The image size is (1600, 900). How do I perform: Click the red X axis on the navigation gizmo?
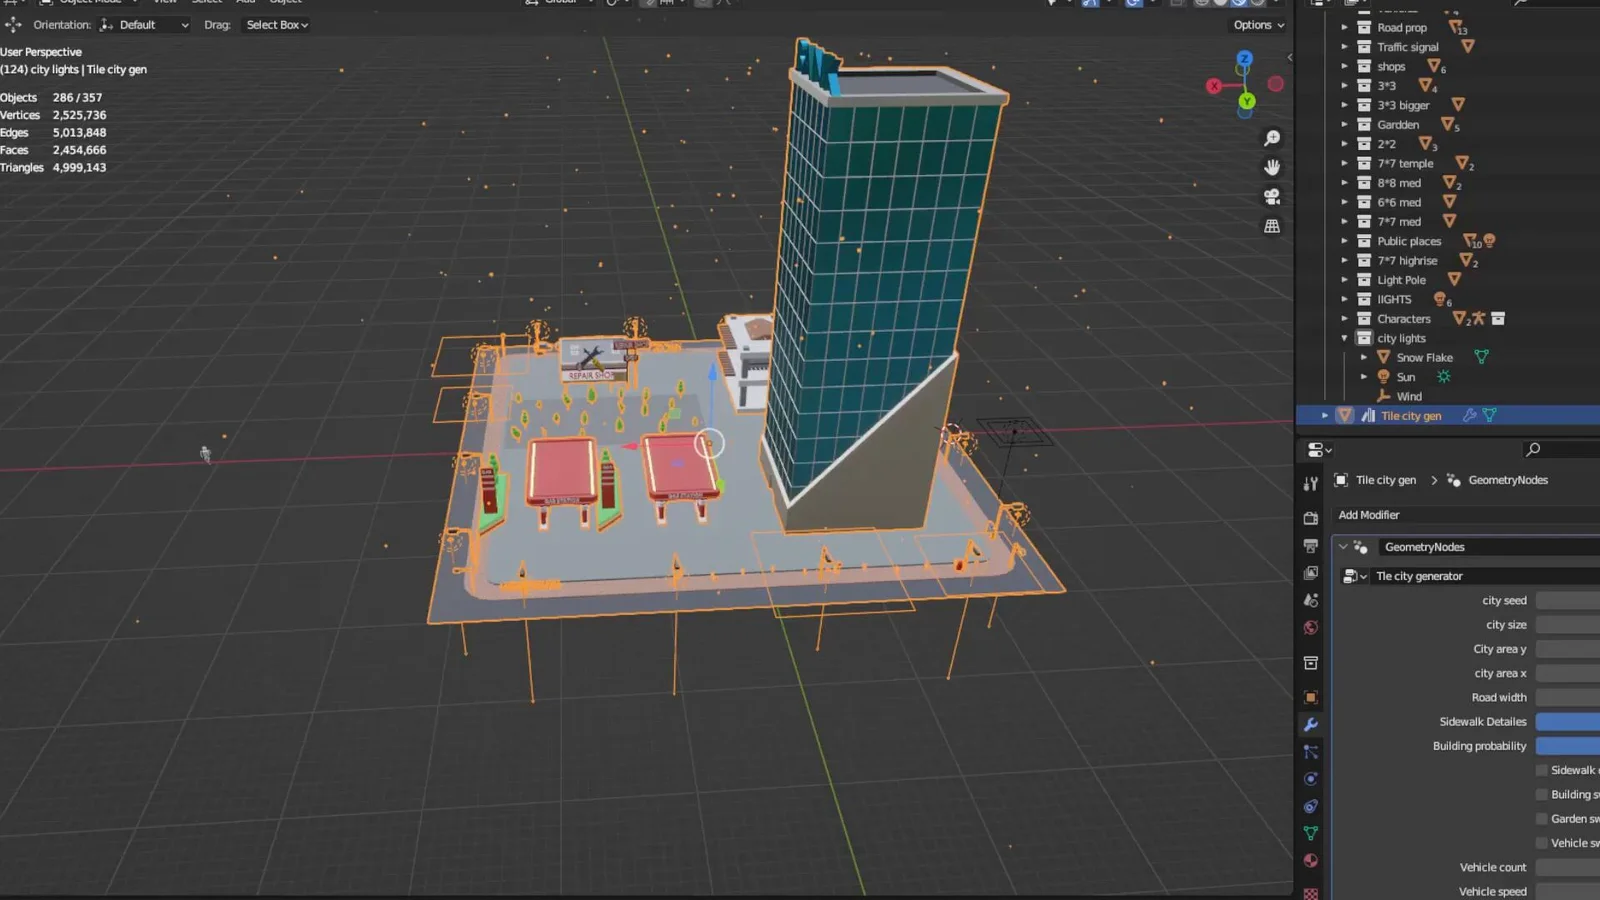1214,86
